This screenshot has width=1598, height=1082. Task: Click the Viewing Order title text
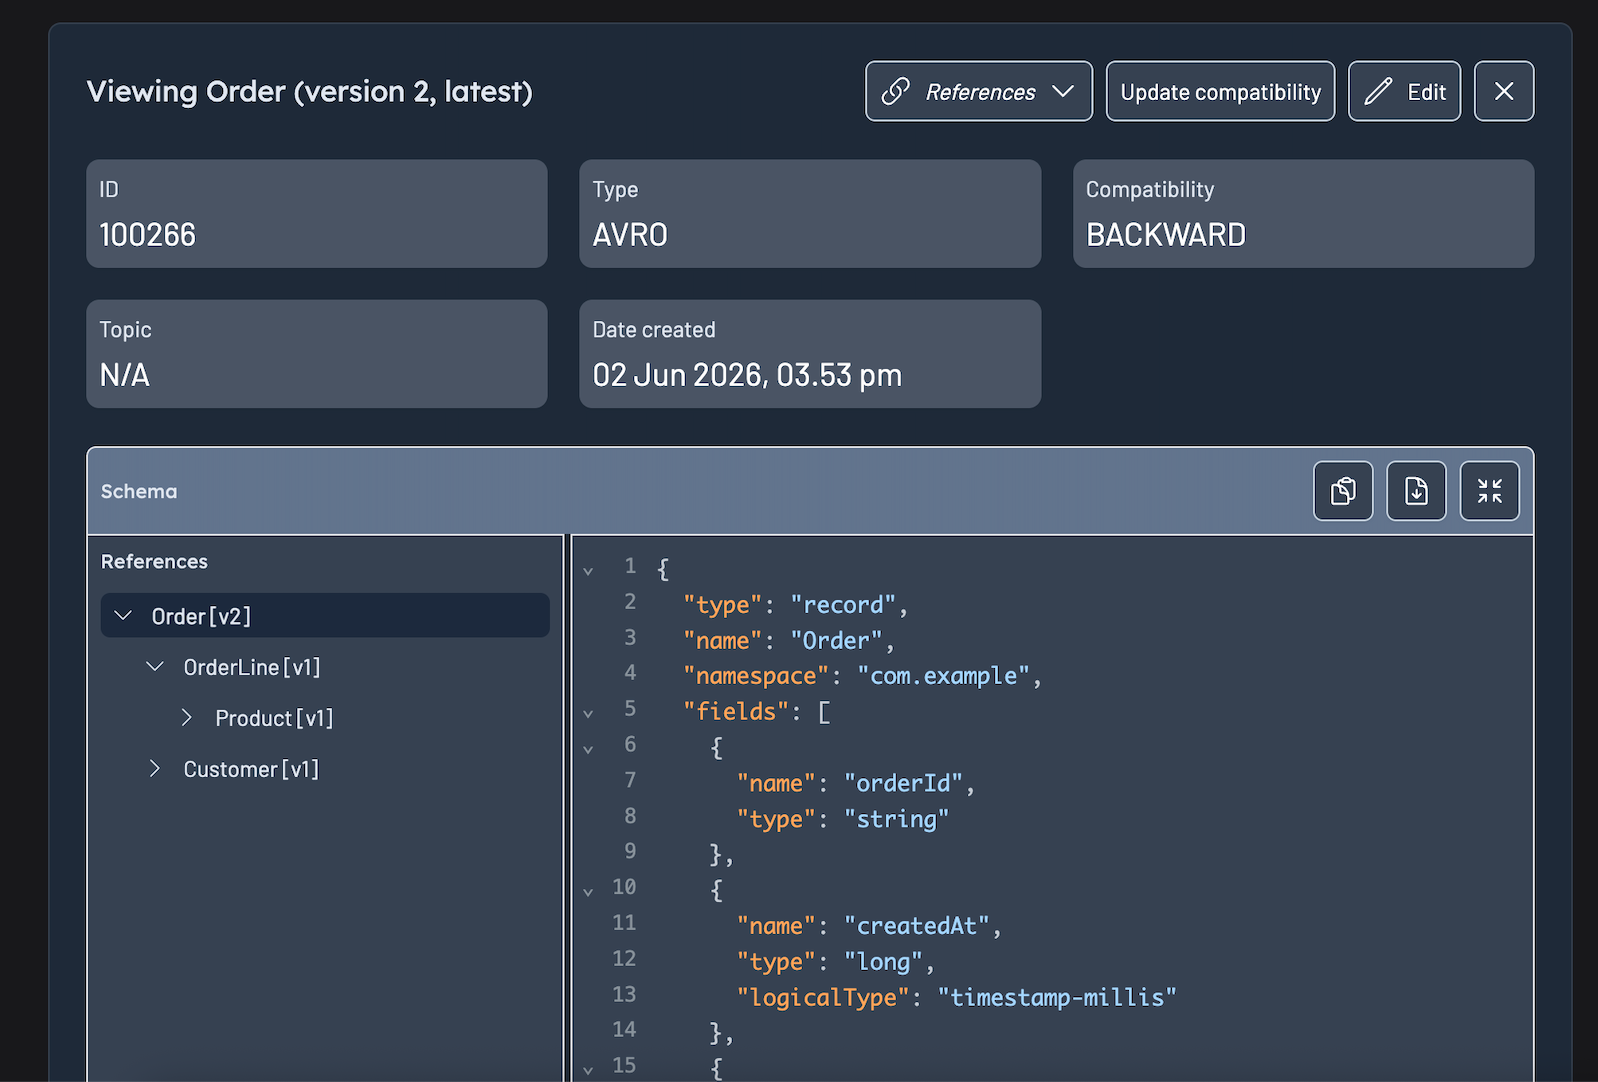tap(309, 91)
